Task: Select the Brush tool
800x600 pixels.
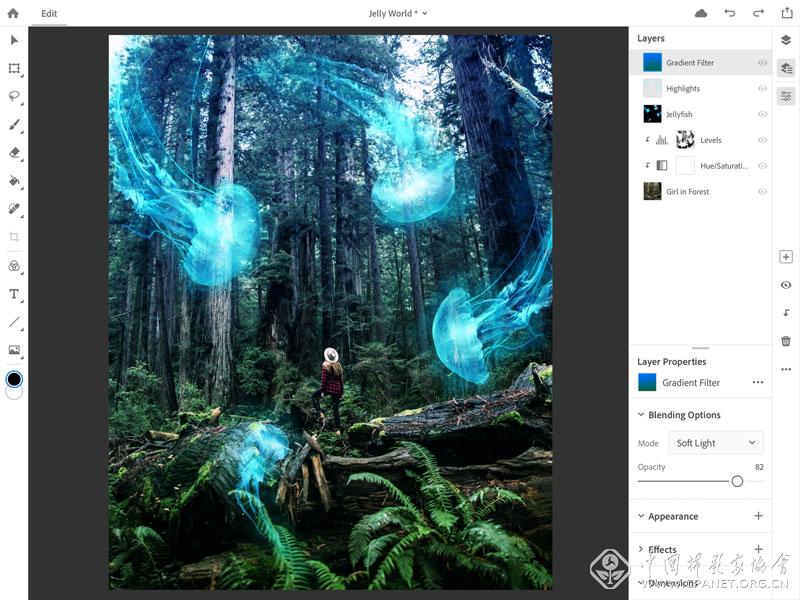Action: [14, 125]
